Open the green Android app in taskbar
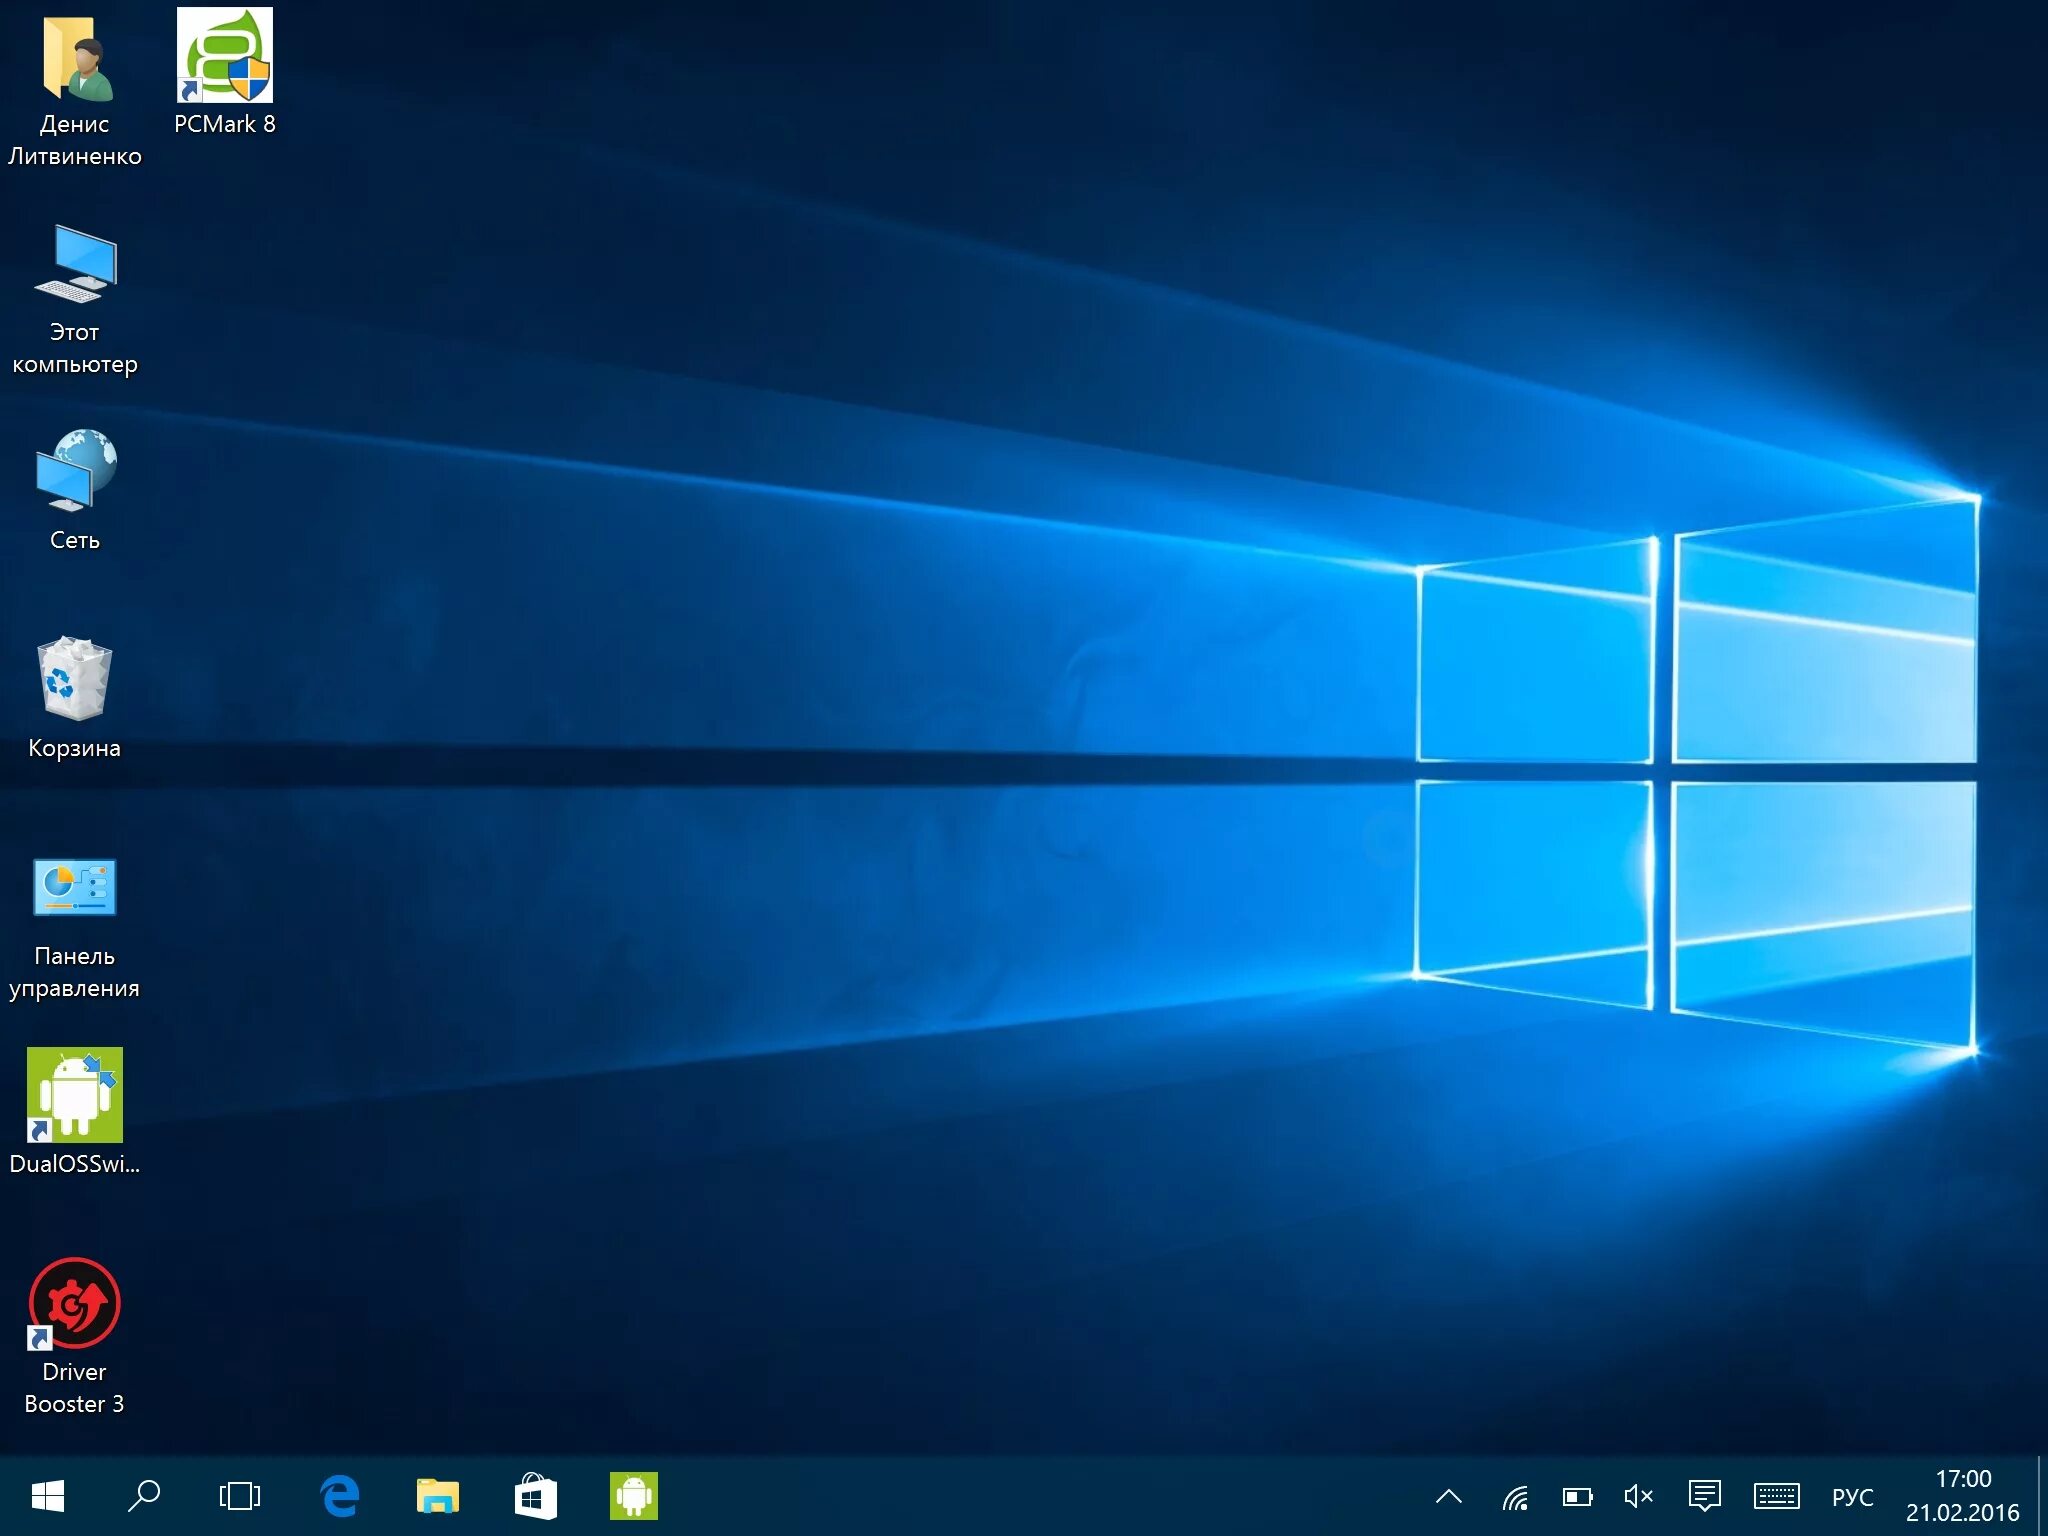The image size is (2048, 1536). [634, 1496]
